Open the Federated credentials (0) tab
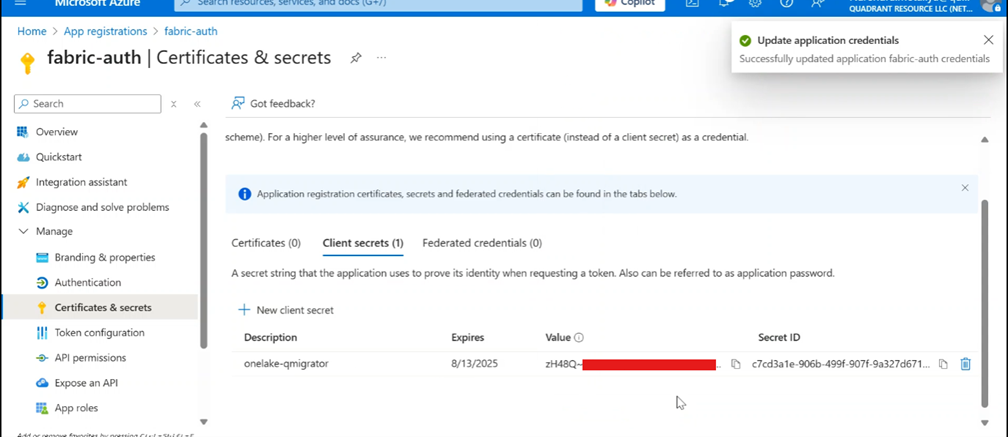The width and height of the screenshot is (1008, 437). [482, 243]
